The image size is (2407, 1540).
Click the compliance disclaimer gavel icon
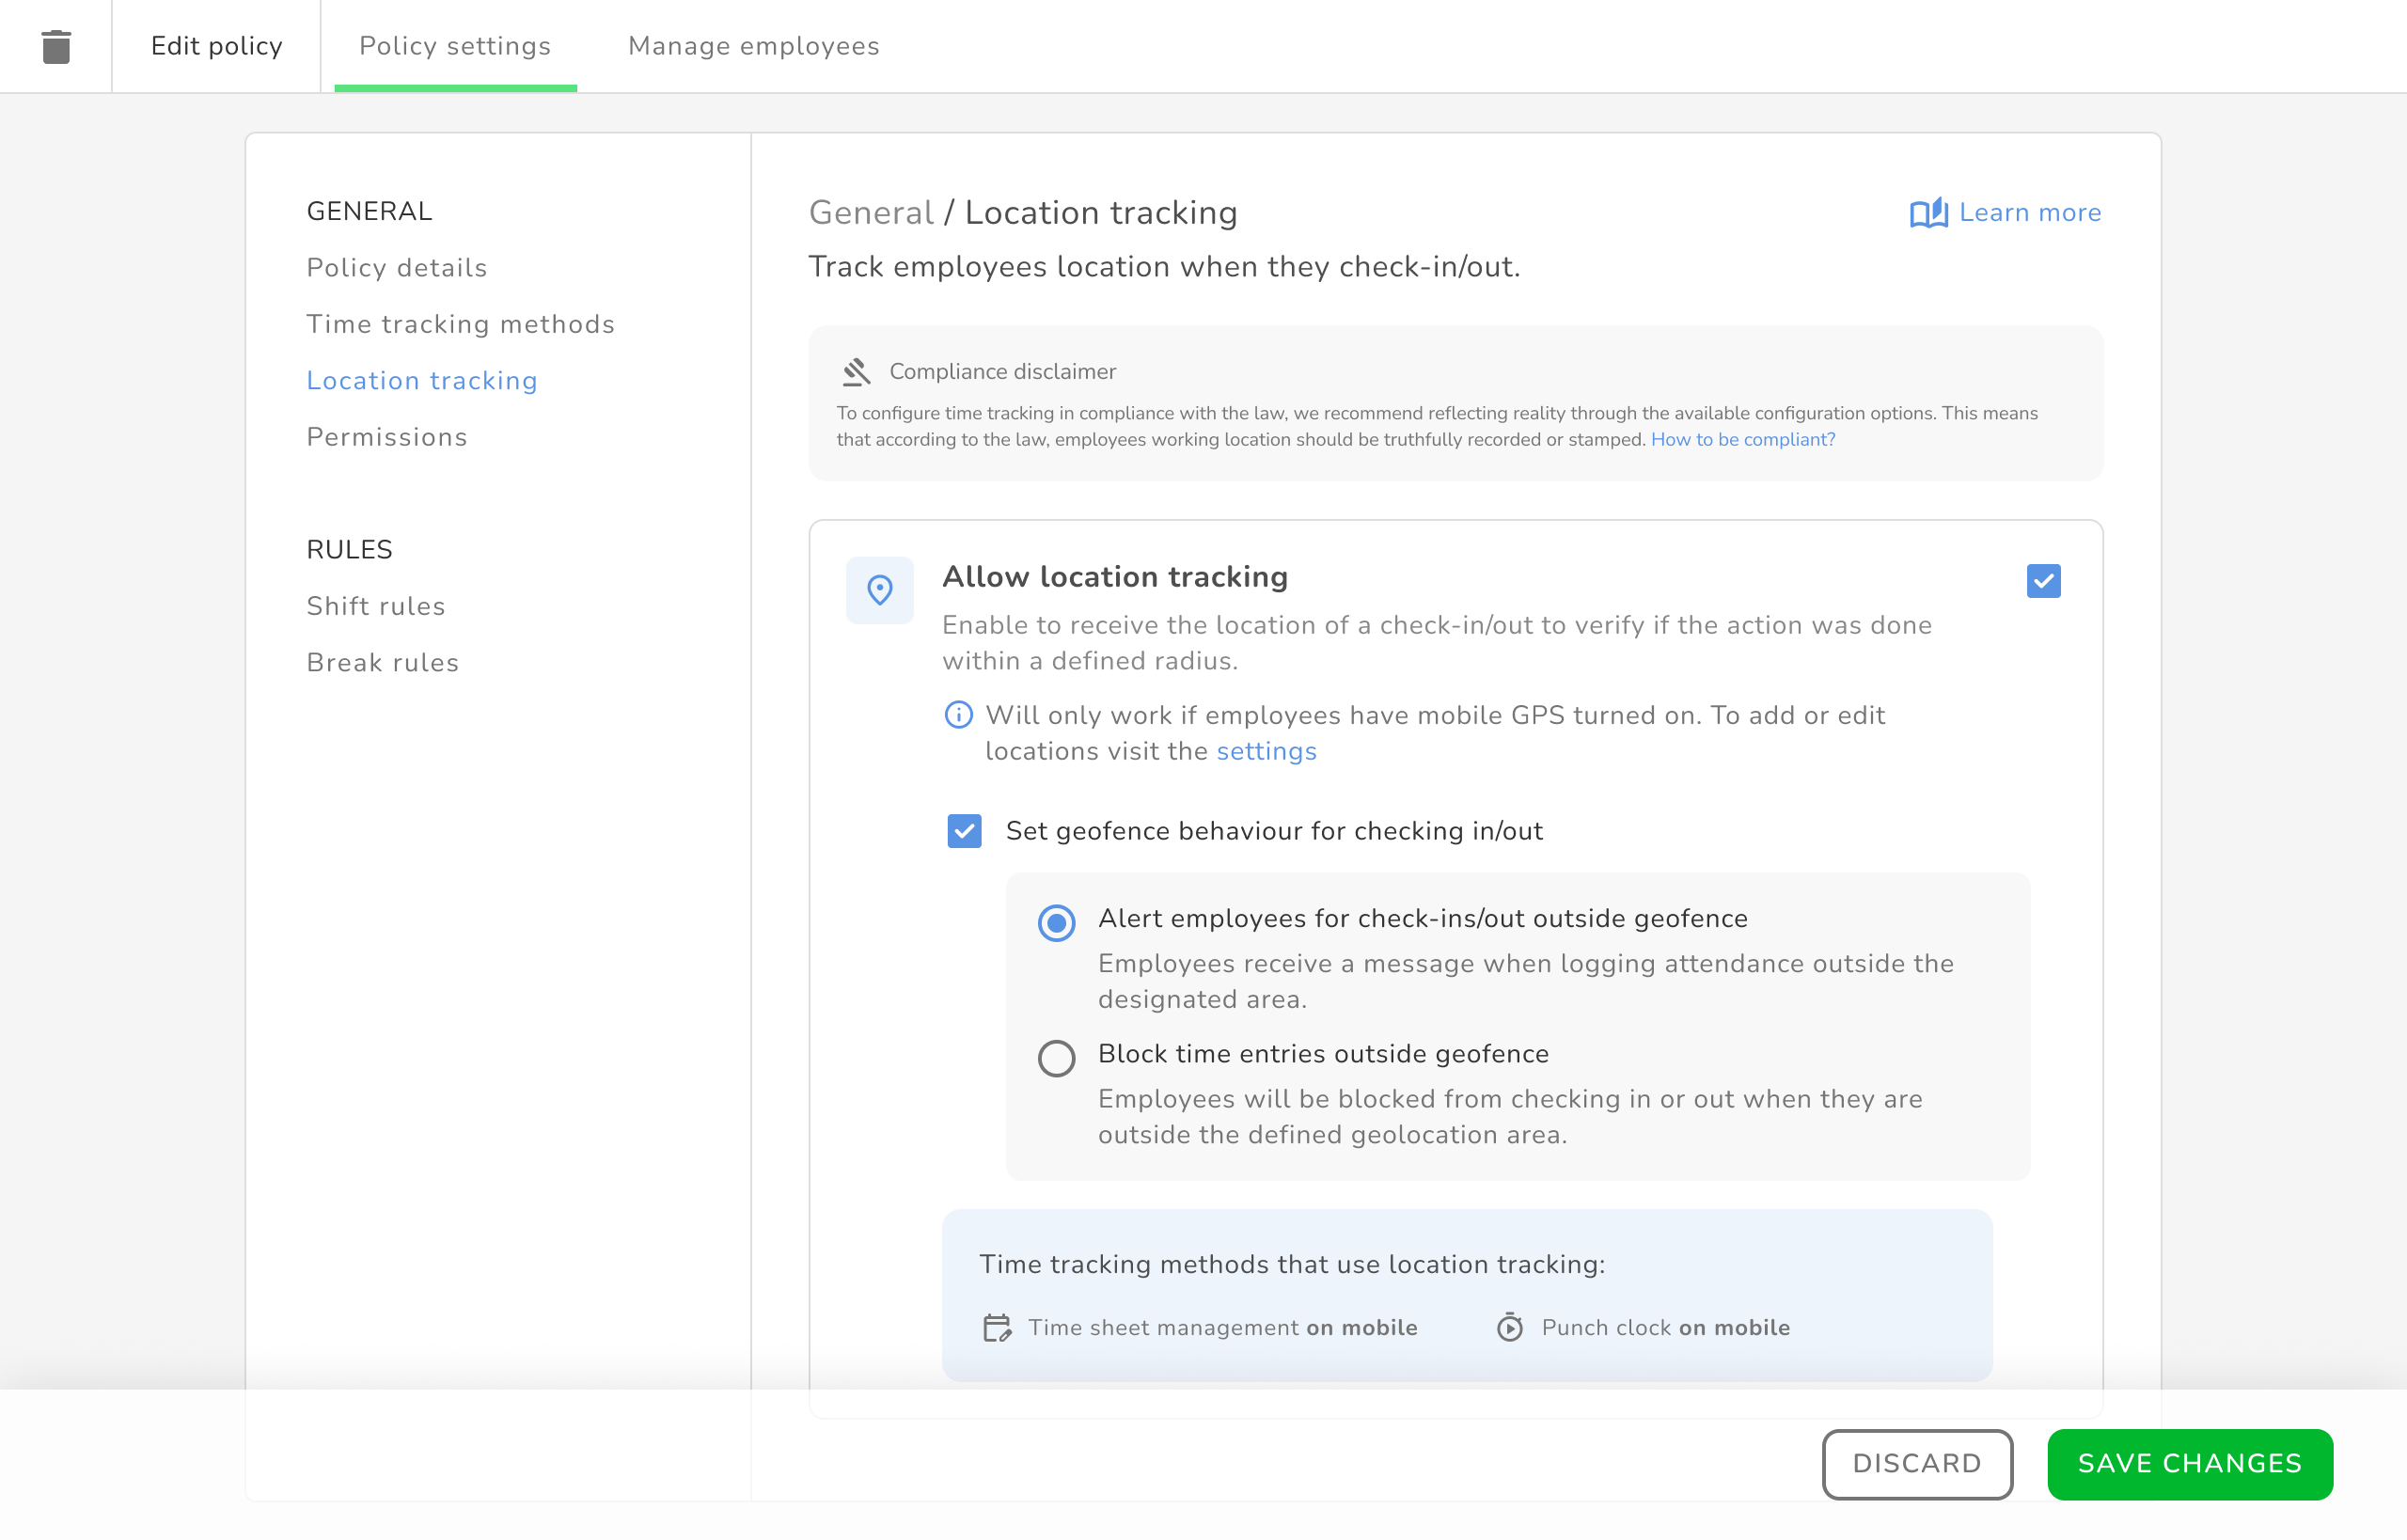(856, 372)
